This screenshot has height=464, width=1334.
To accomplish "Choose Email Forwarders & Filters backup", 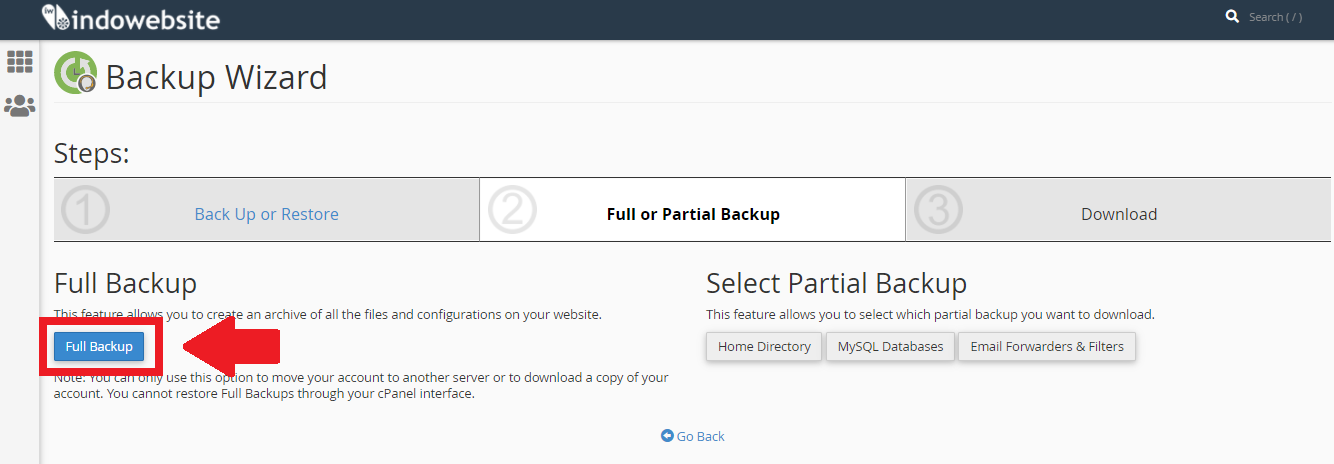I will [x=1047, y=347].
